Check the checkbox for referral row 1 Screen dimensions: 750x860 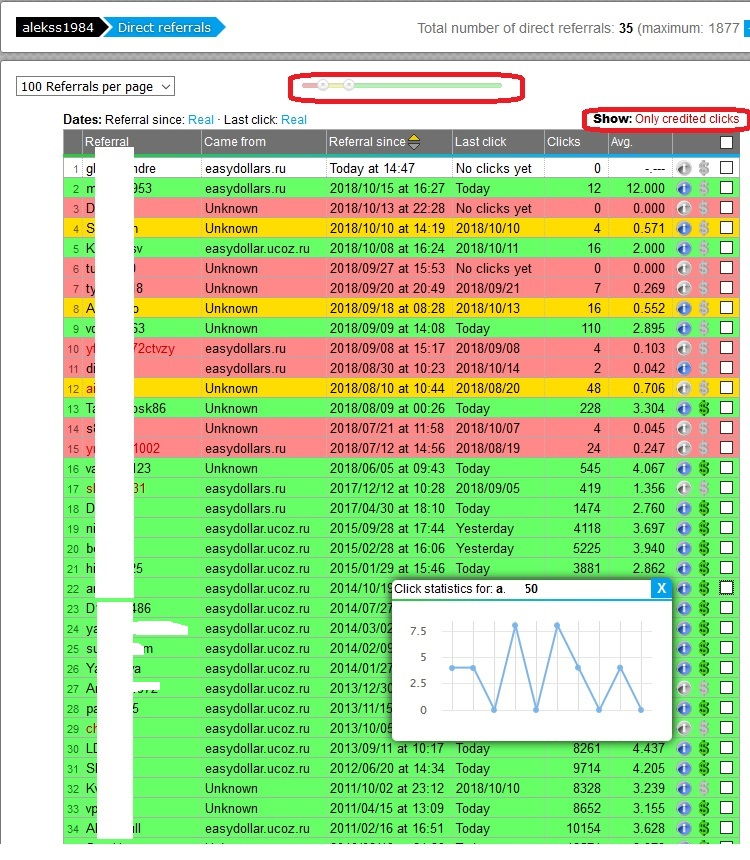point(726,168)
